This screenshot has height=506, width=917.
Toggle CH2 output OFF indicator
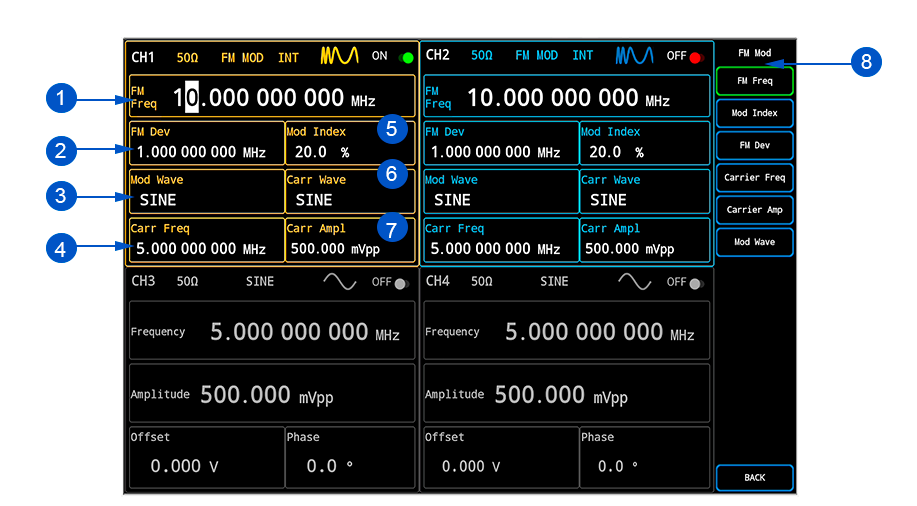(696, 57)
